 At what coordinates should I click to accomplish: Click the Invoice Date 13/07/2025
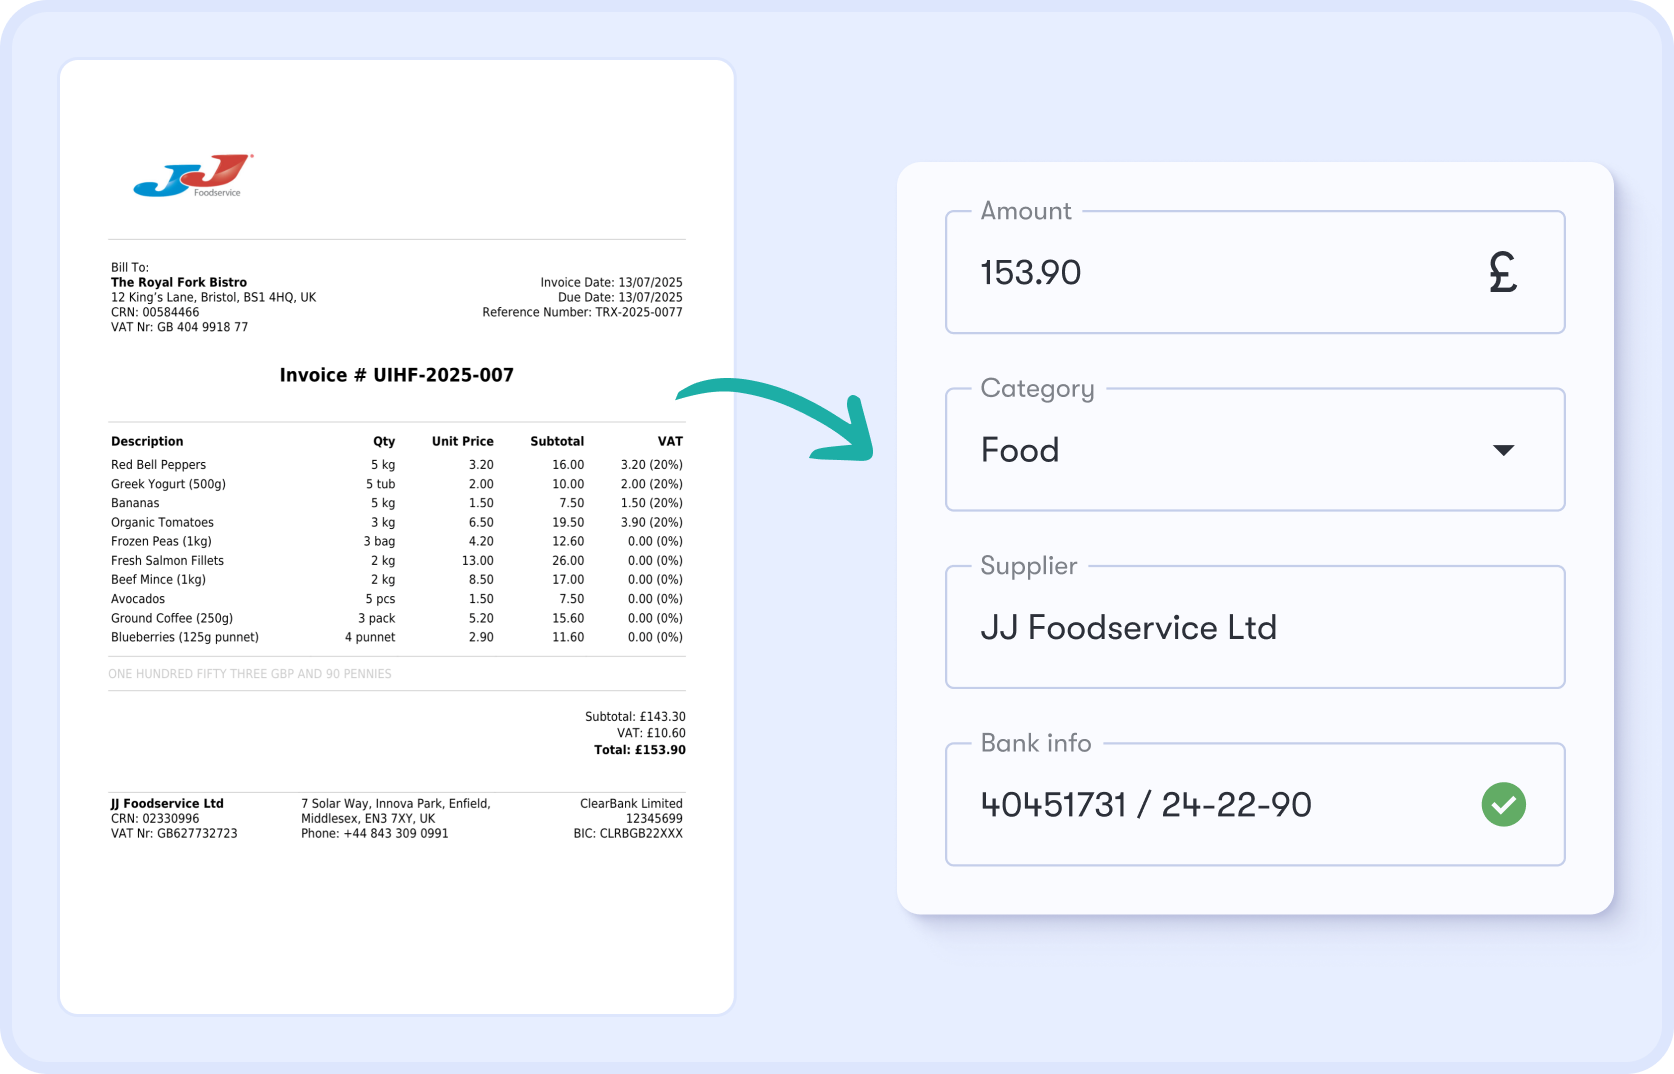(611, 282)
